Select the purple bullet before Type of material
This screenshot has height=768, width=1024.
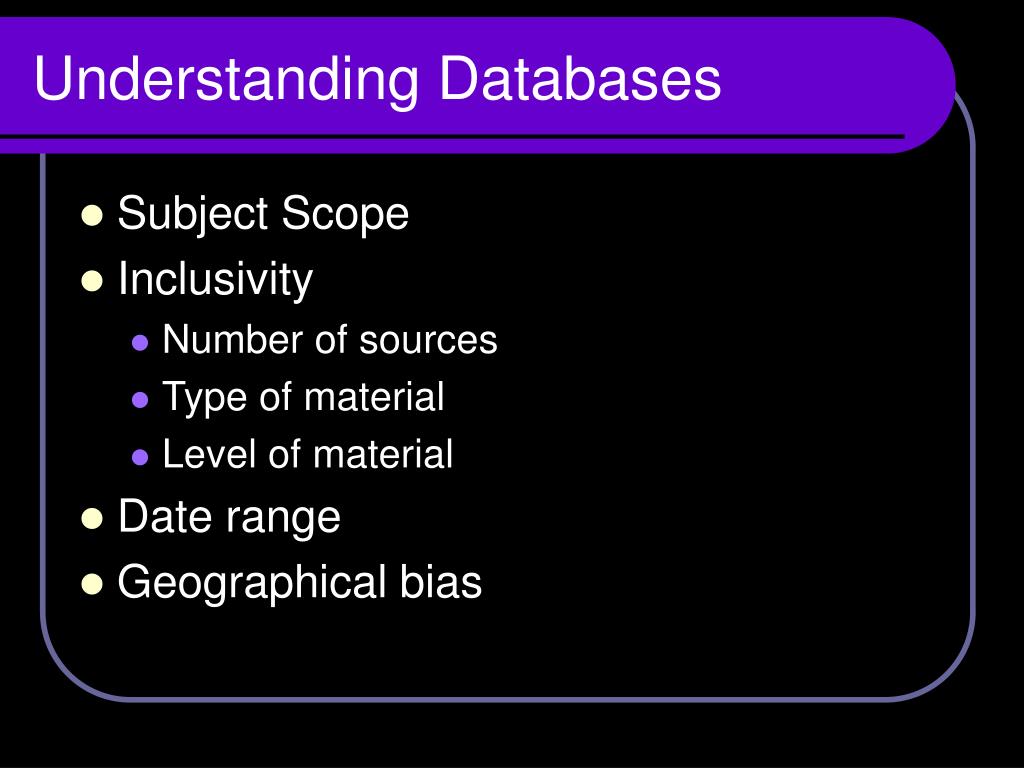pyautogui.click(x=140, y=399)
